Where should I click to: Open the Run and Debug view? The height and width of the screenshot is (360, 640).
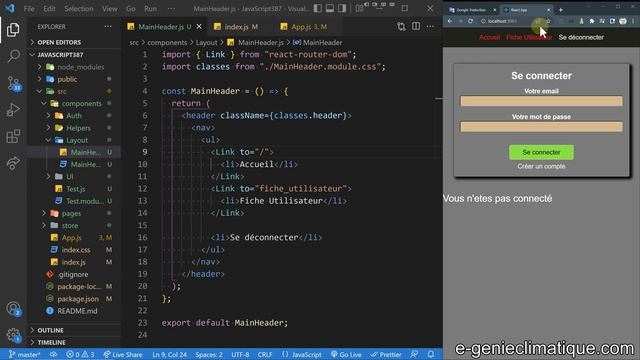pos(13,110)
